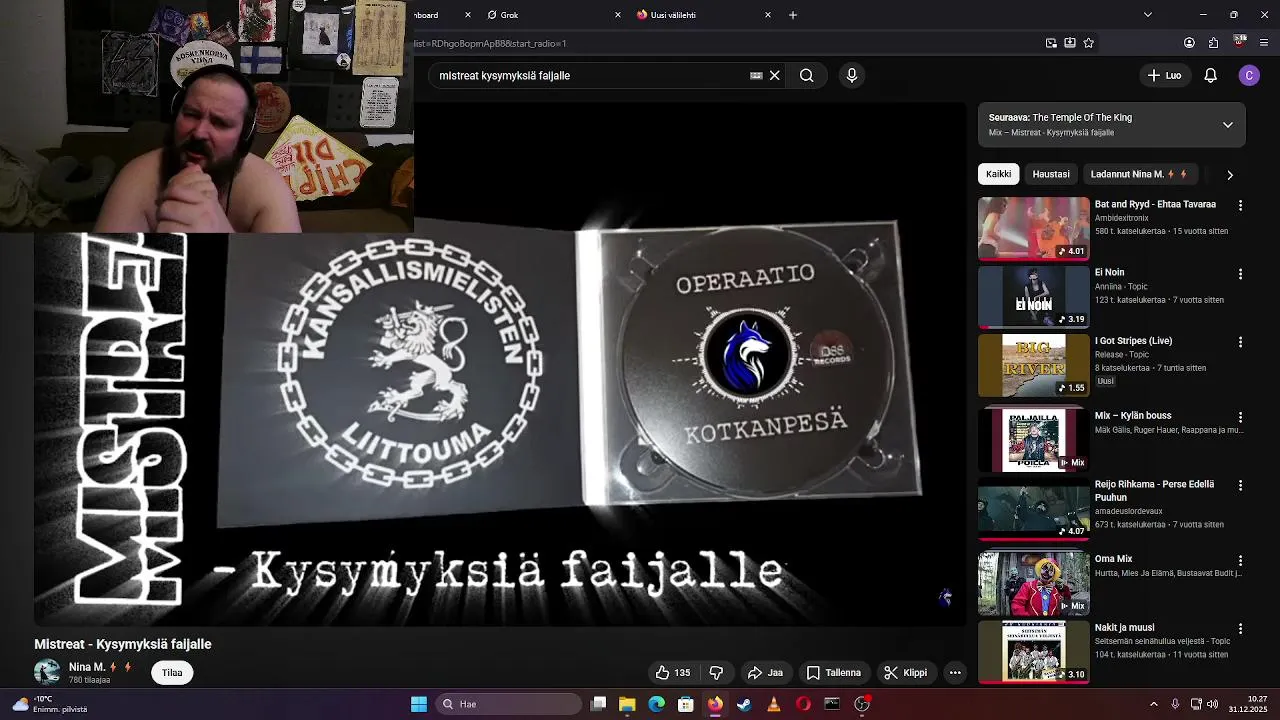Viewport: 1280px width, 720px height.
Task: Open YouTube notifications bell
Action: coord(1210,75)
